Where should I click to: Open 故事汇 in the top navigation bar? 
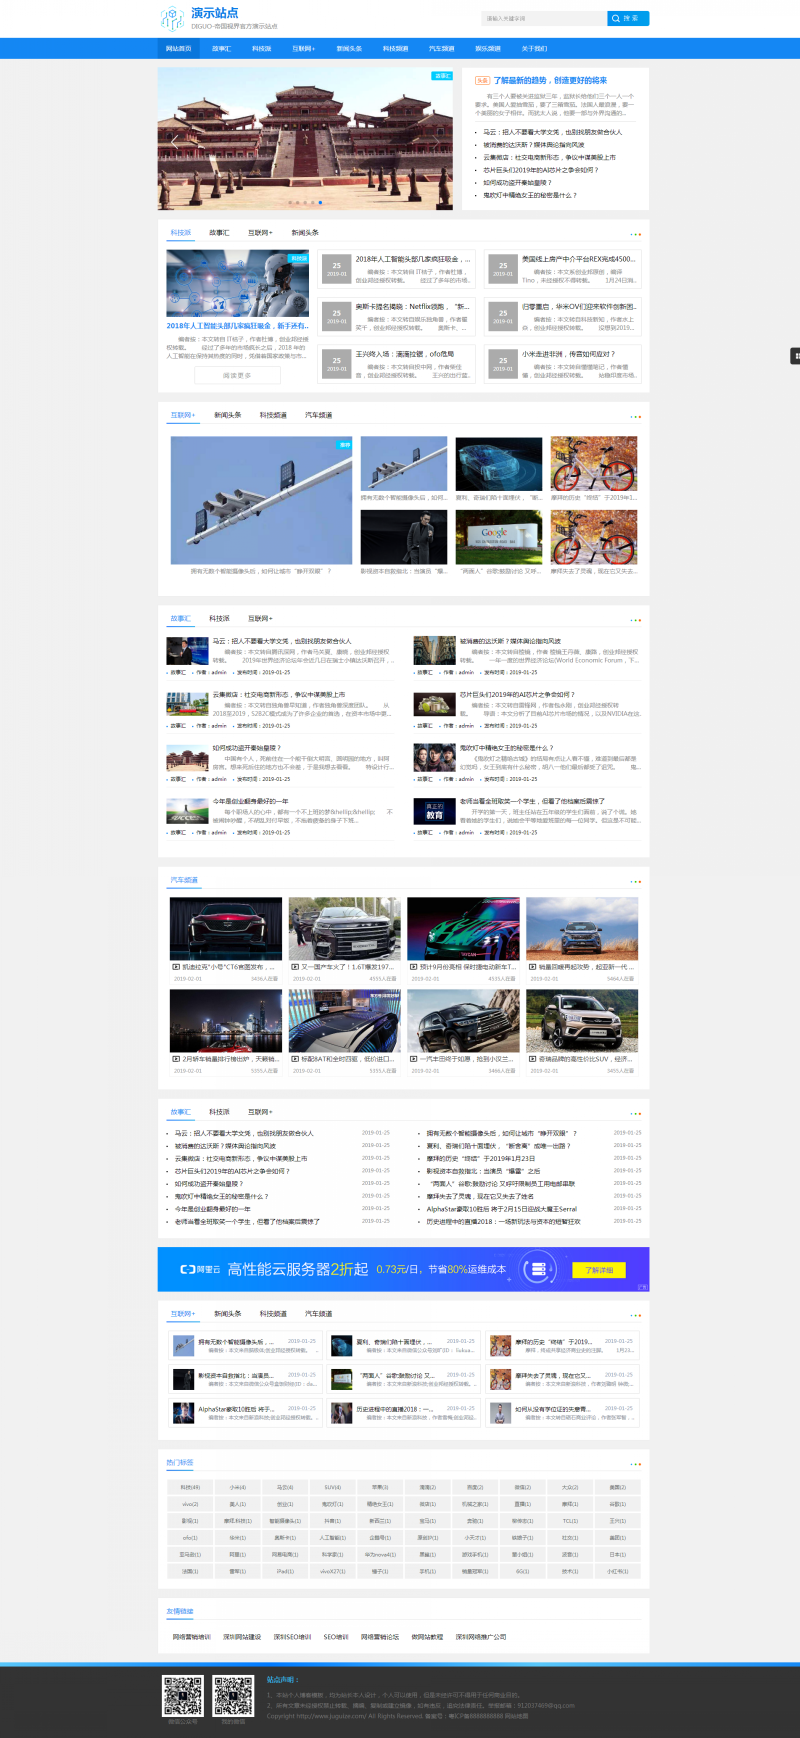click(221, 48)
